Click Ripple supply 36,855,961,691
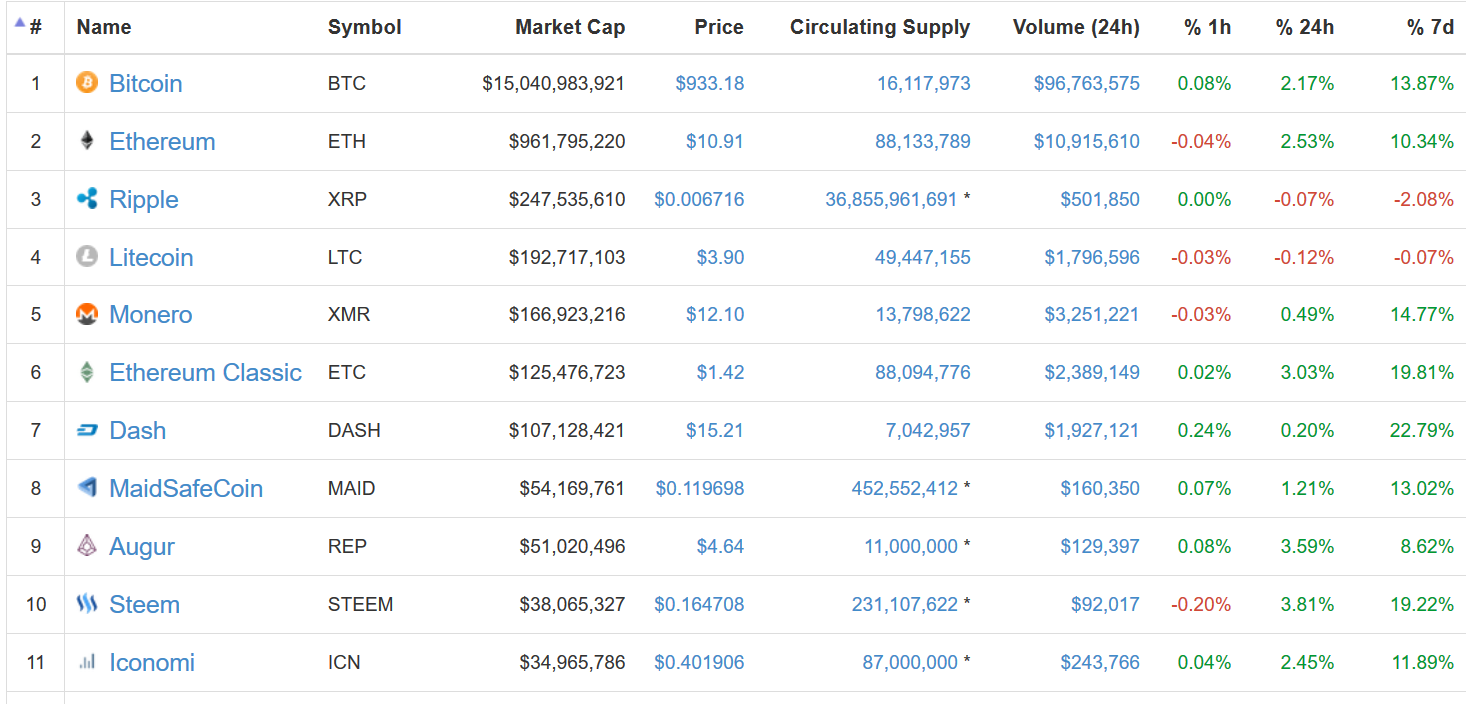 (x=891, y=199)
